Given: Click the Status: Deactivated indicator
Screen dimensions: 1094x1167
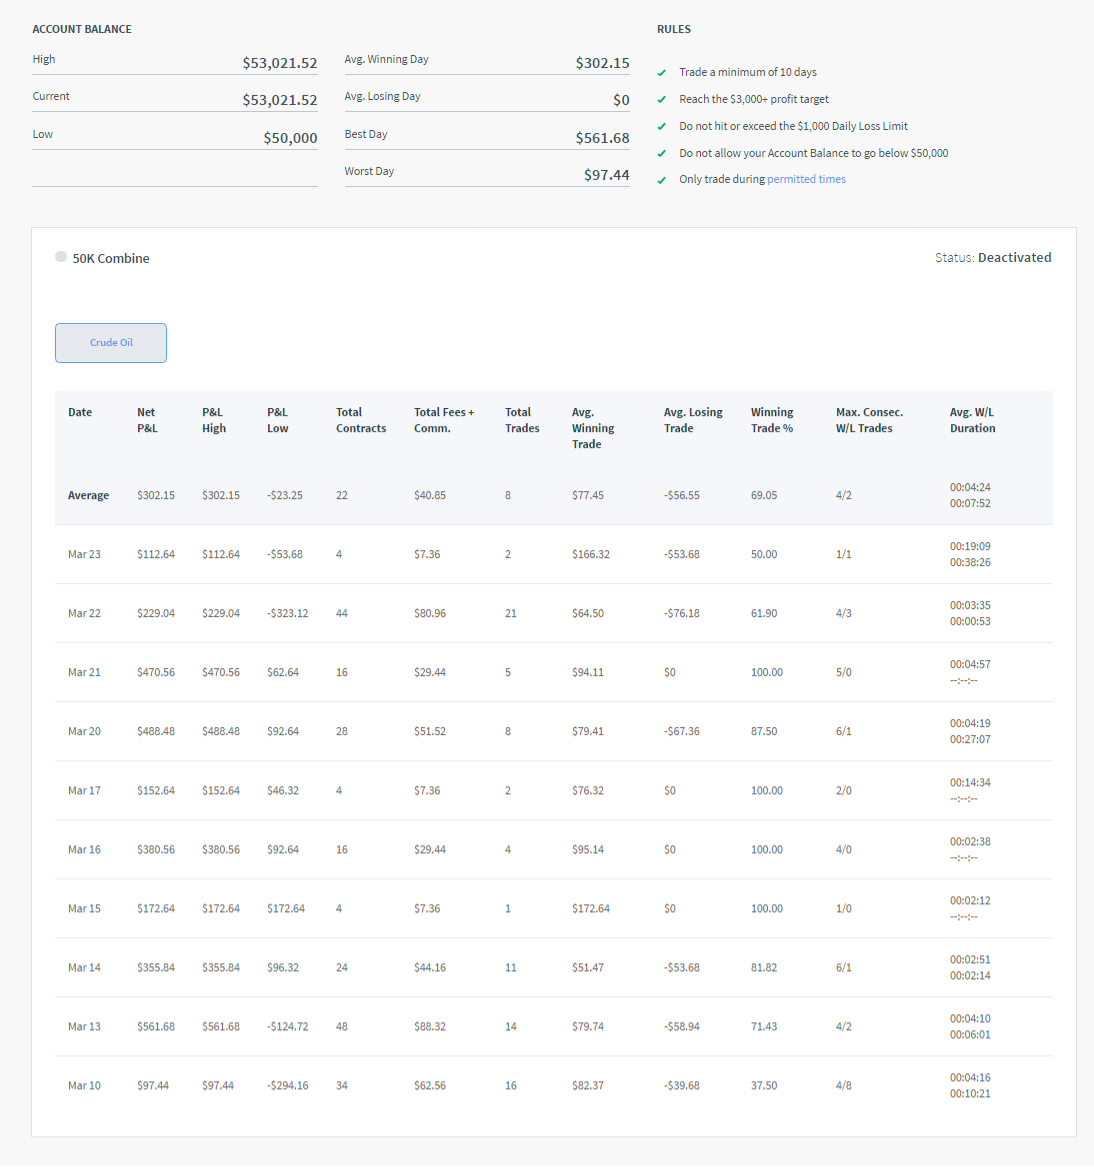Looking at the screenshot, I should [x=993, y=257].
